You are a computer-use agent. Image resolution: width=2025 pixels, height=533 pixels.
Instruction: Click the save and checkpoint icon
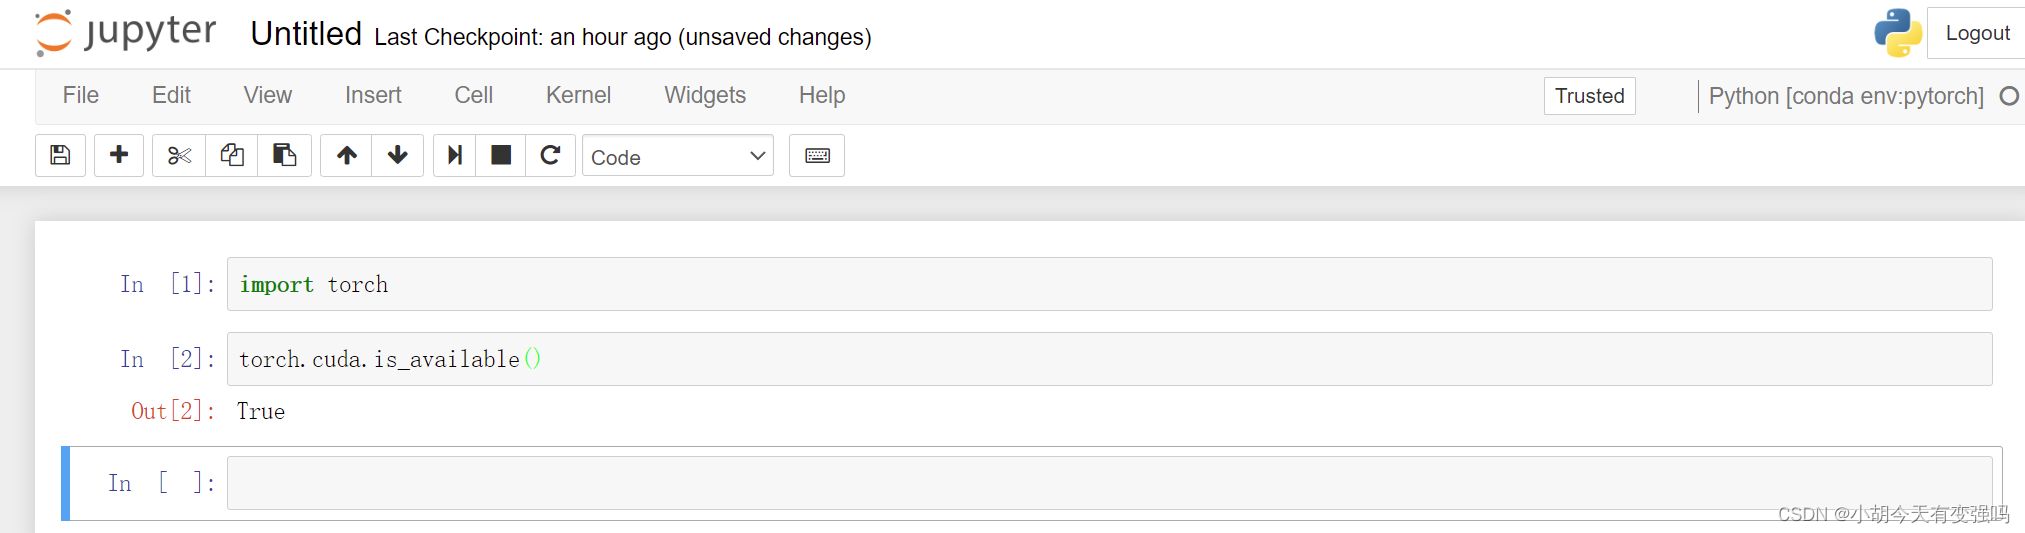coord(60,155)
